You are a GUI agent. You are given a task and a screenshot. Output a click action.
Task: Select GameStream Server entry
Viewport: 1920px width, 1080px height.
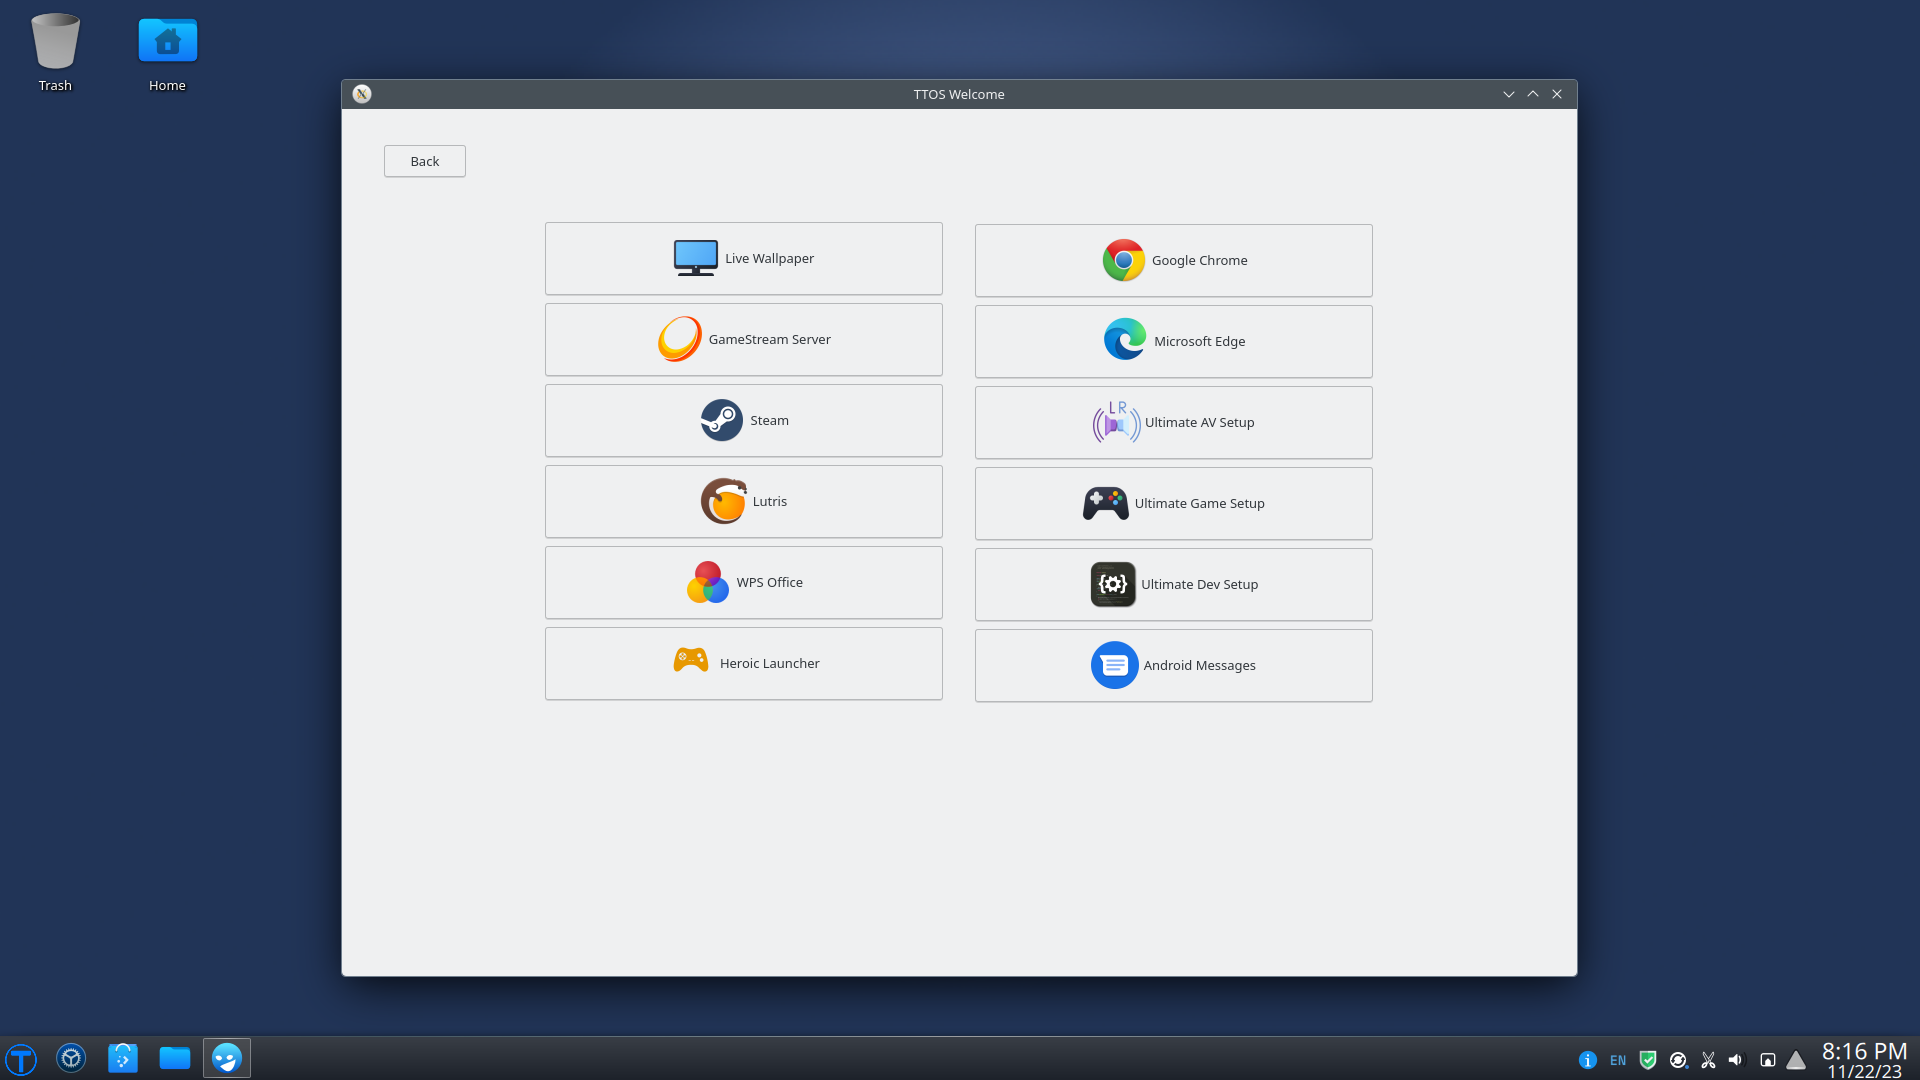tap(743, 339)
